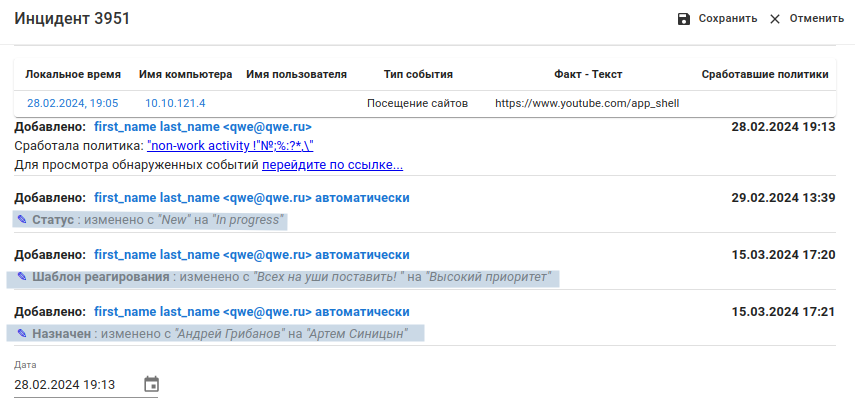Save the incident with Сохранить
The width and height of the screenshot is (855, 399).
click(x=728, y=19)
